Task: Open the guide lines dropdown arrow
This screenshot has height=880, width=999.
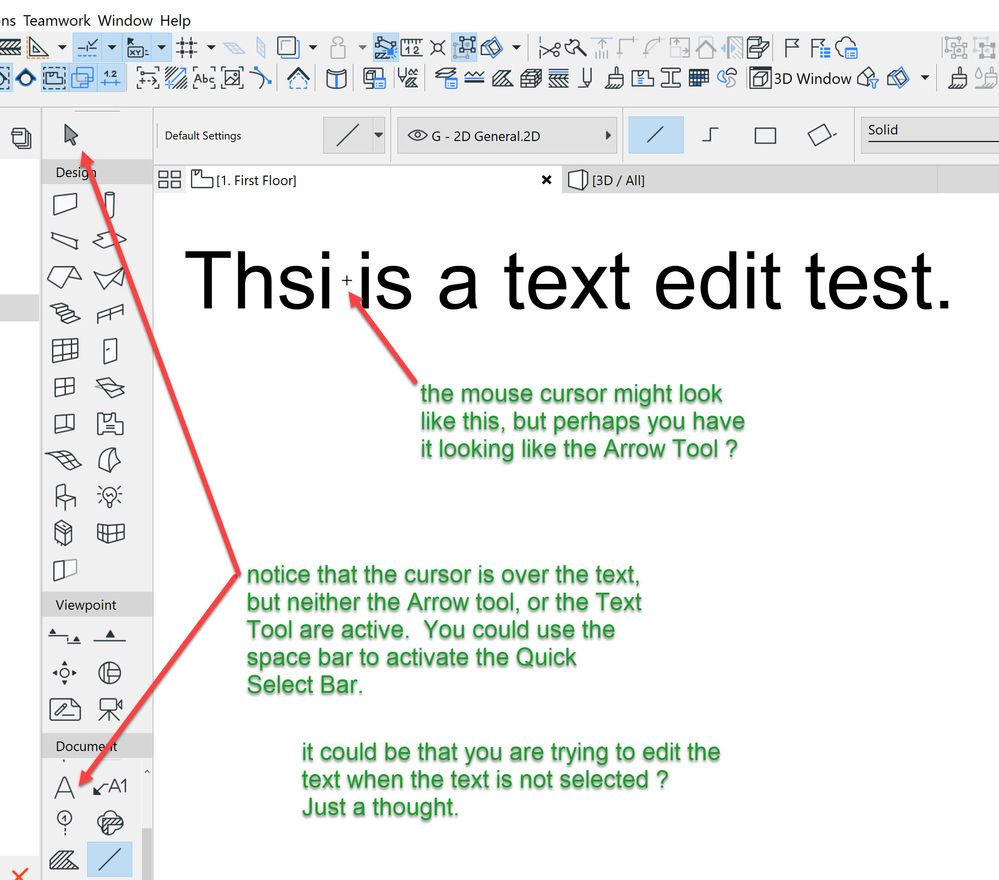Action: pyautogui.click(x=111, y=47)
